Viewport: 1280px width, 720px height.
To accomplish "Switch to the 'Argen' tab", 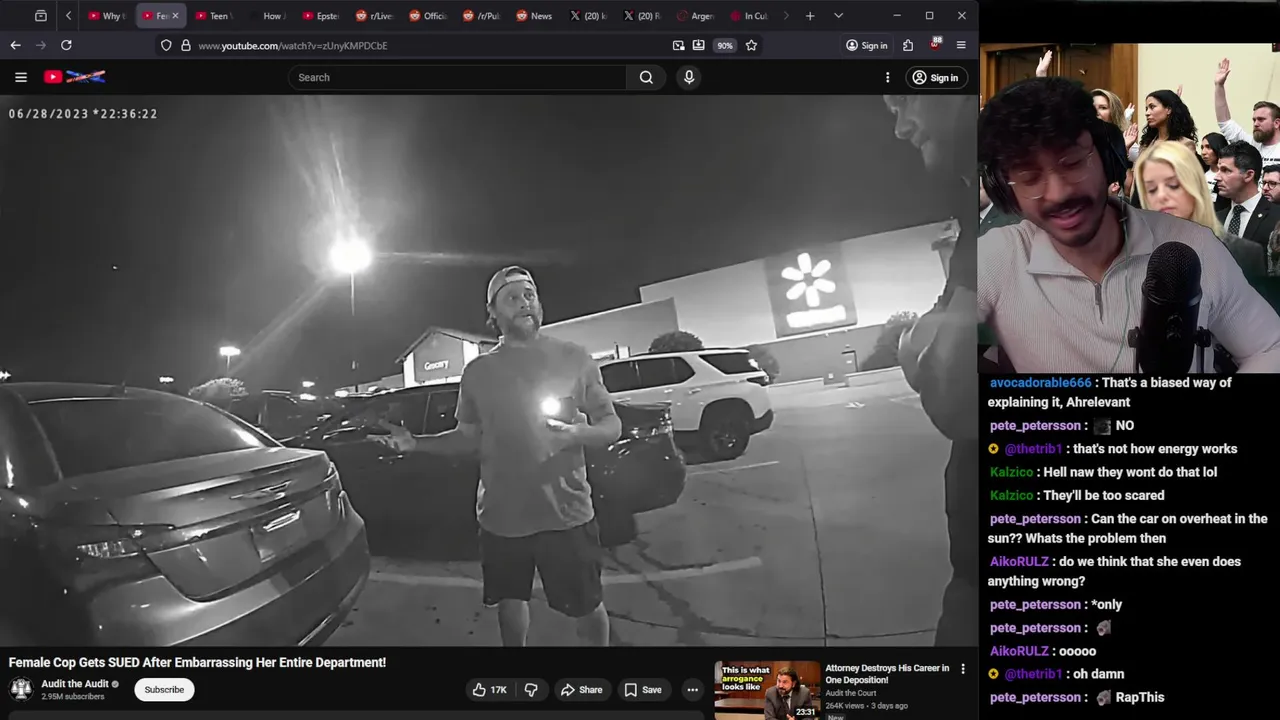I will pos(696,16).
